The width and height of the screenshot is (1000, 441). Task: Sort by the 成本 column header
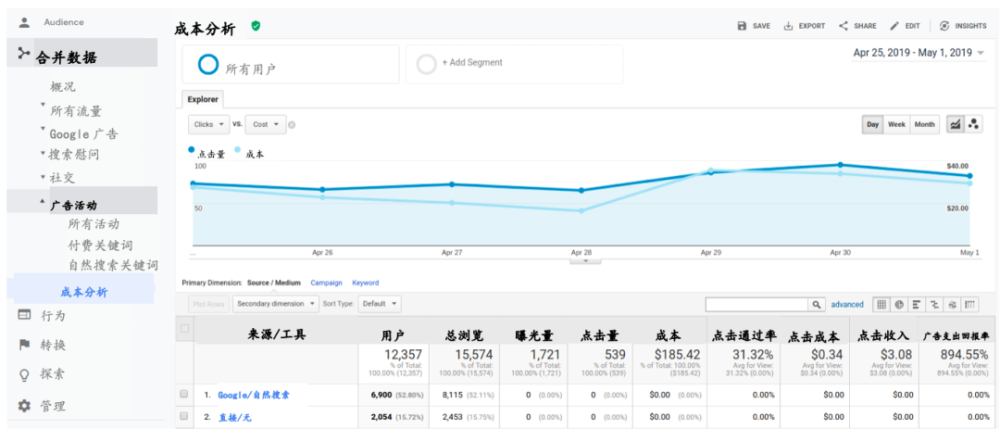668,336
